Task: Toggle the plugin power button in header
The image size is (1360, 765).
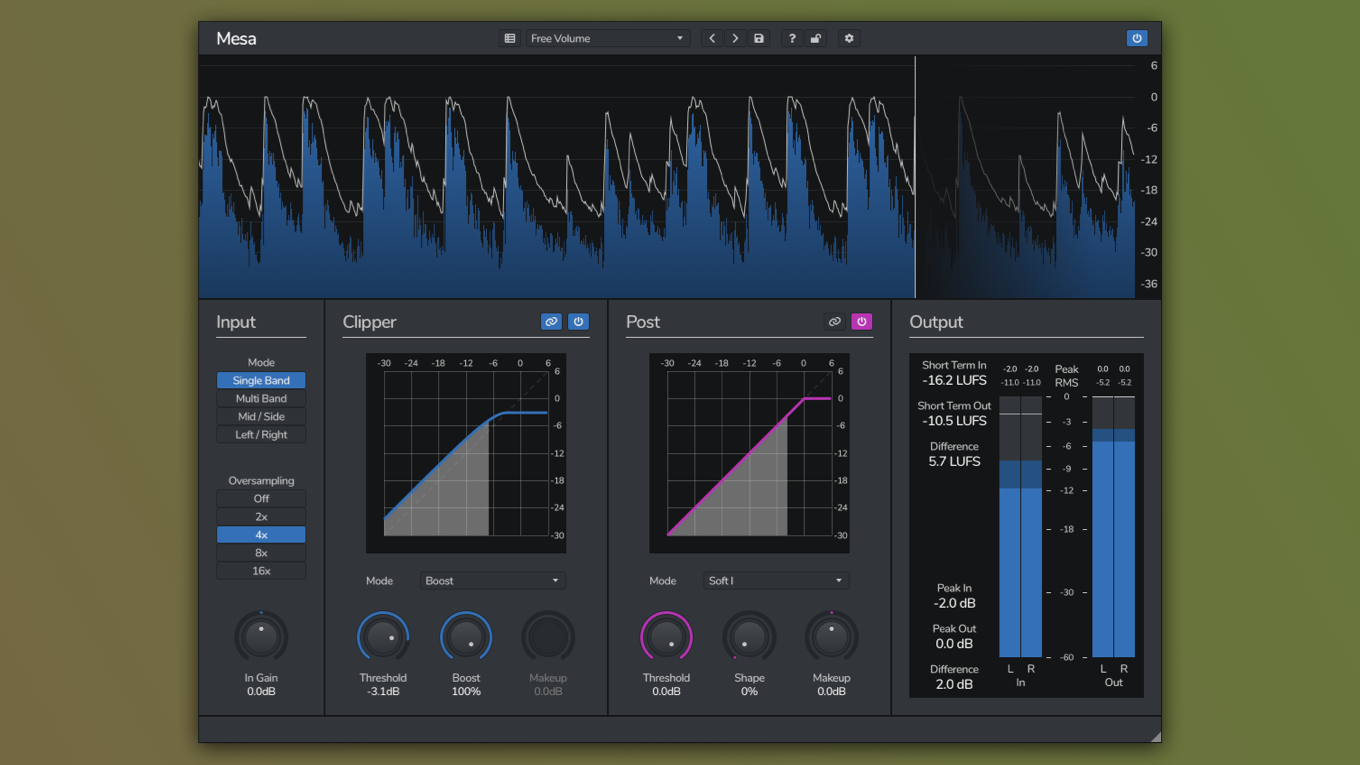Action: pos(1137,38)
